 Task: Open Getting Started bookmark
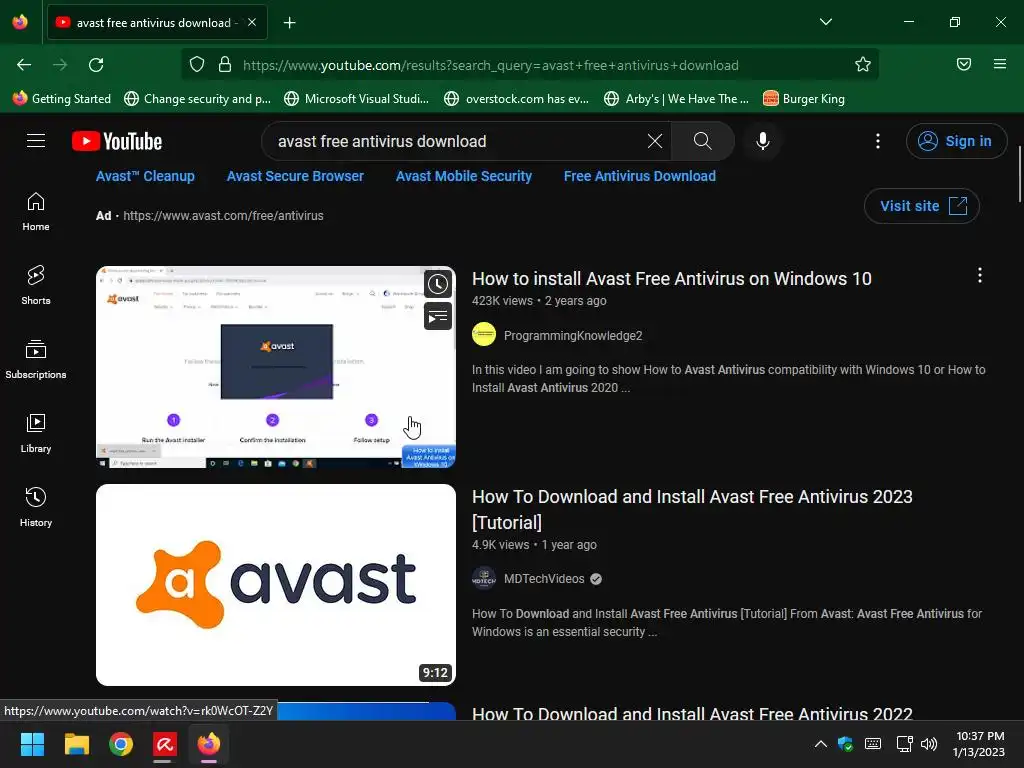62,99
